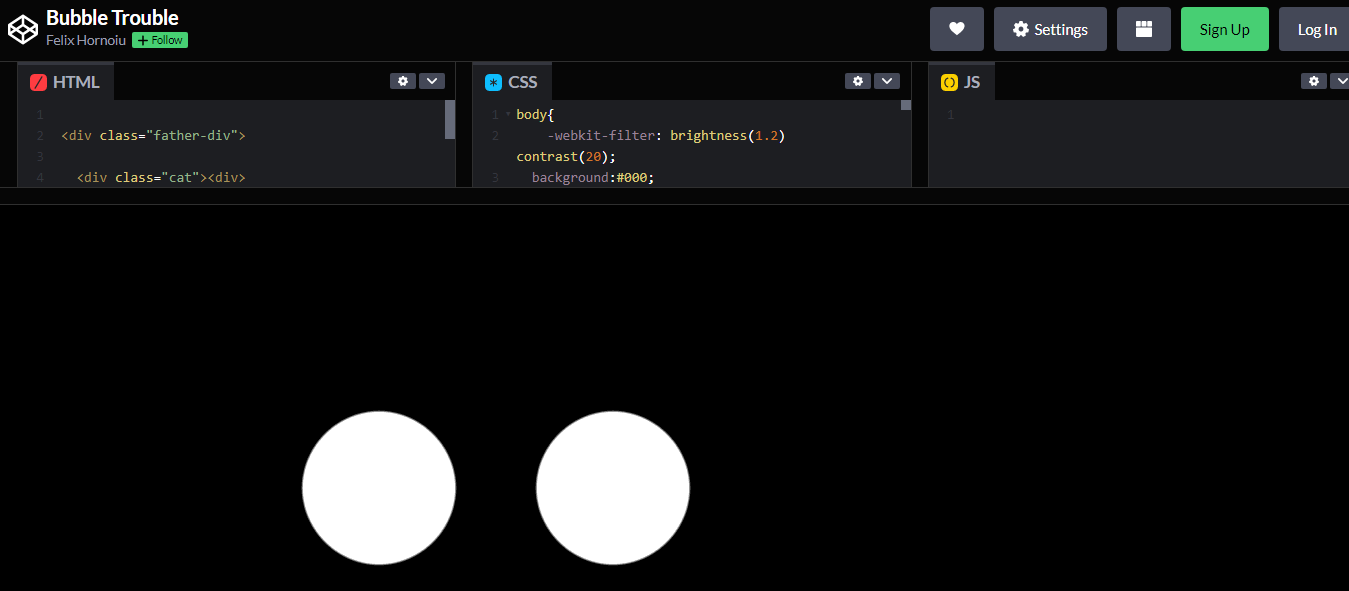Toggle the heart to like this pen
This screenshot has height=591, width=1349.
coord(956,28)
